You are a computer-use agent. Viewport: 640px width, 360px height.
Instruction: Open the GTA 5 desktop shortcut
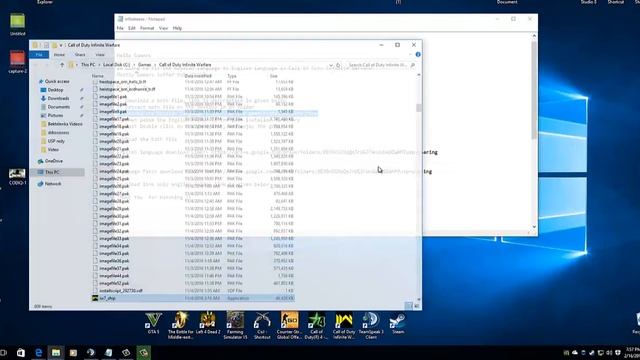click(153, 323)
